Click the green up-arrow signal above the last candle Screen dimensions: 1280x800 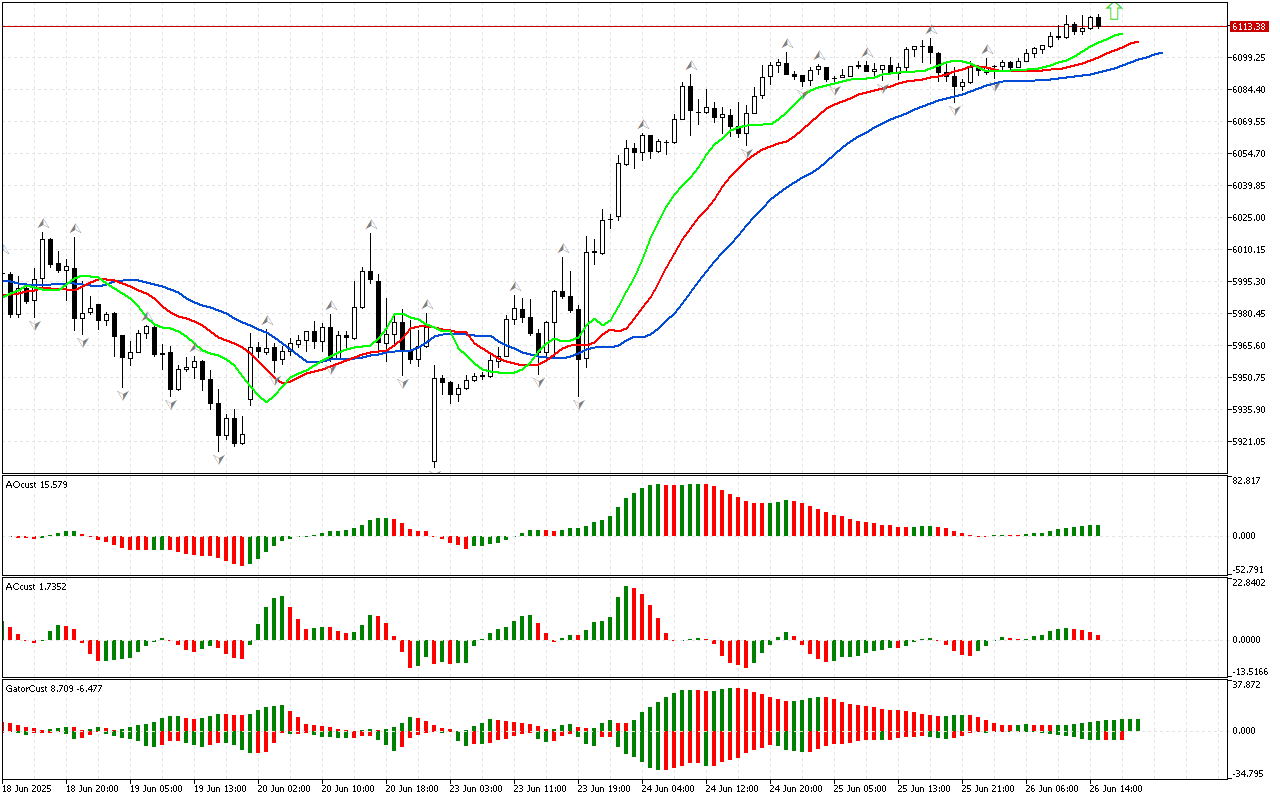(x=1114, y=11)
